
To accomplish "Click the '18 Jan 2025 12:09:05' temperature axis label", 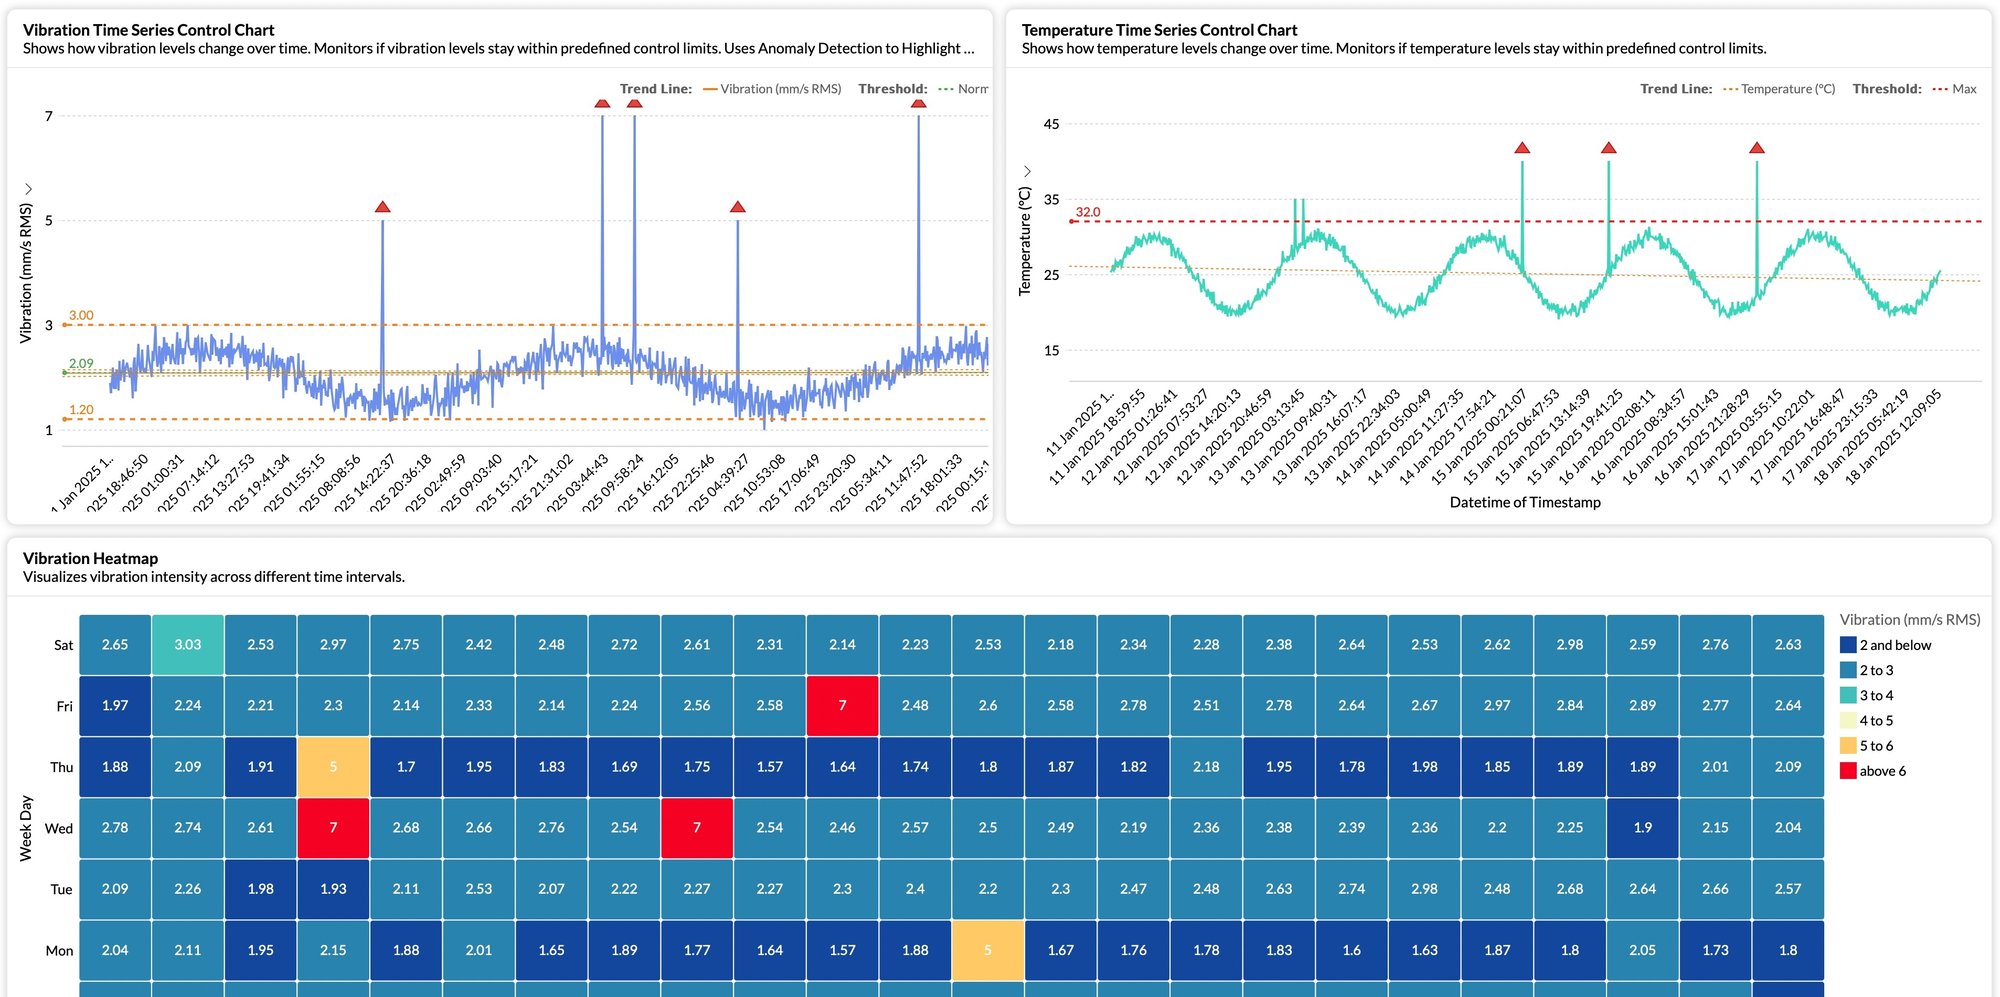I will tap(1894, 437).
